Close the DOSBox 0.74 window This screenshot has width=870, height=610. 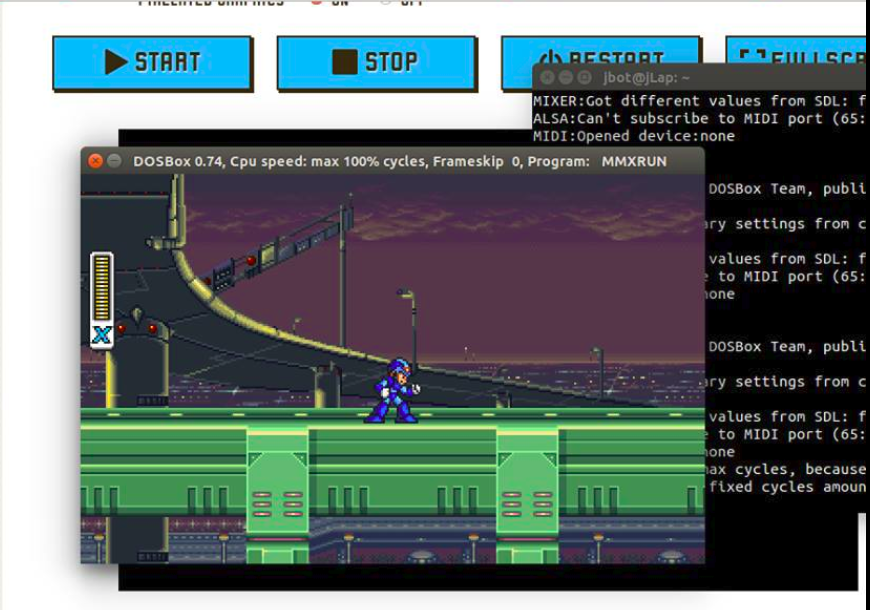coord(95,161)
